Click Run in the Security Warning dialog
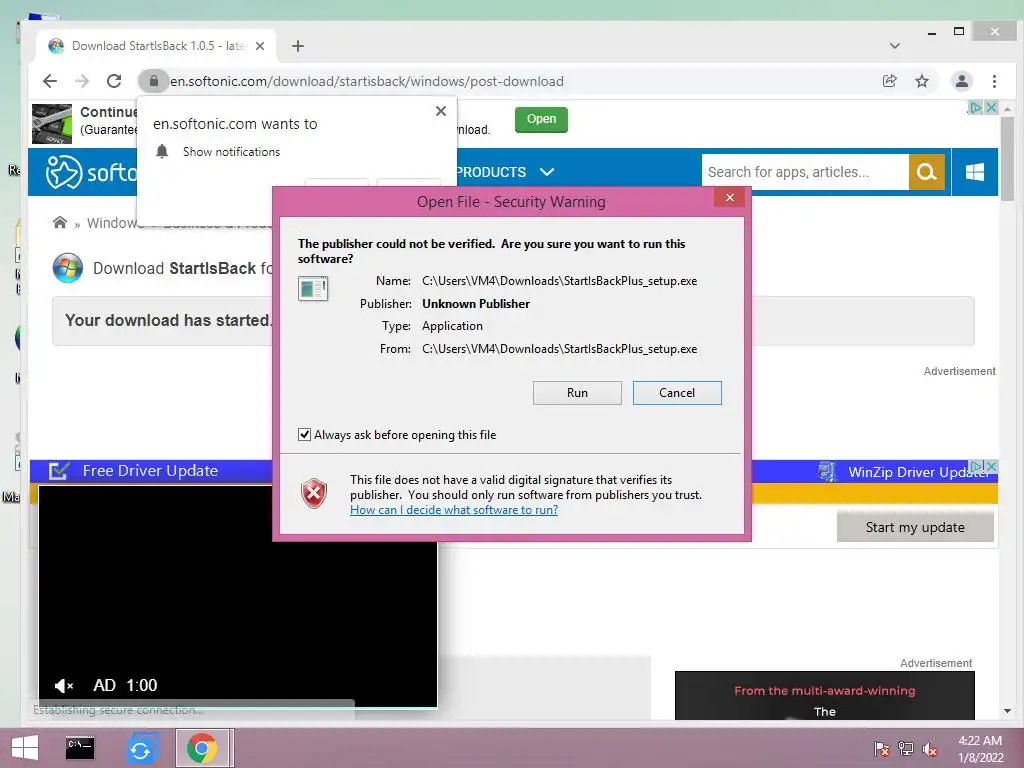1024x768 pixels. point(577,392)
